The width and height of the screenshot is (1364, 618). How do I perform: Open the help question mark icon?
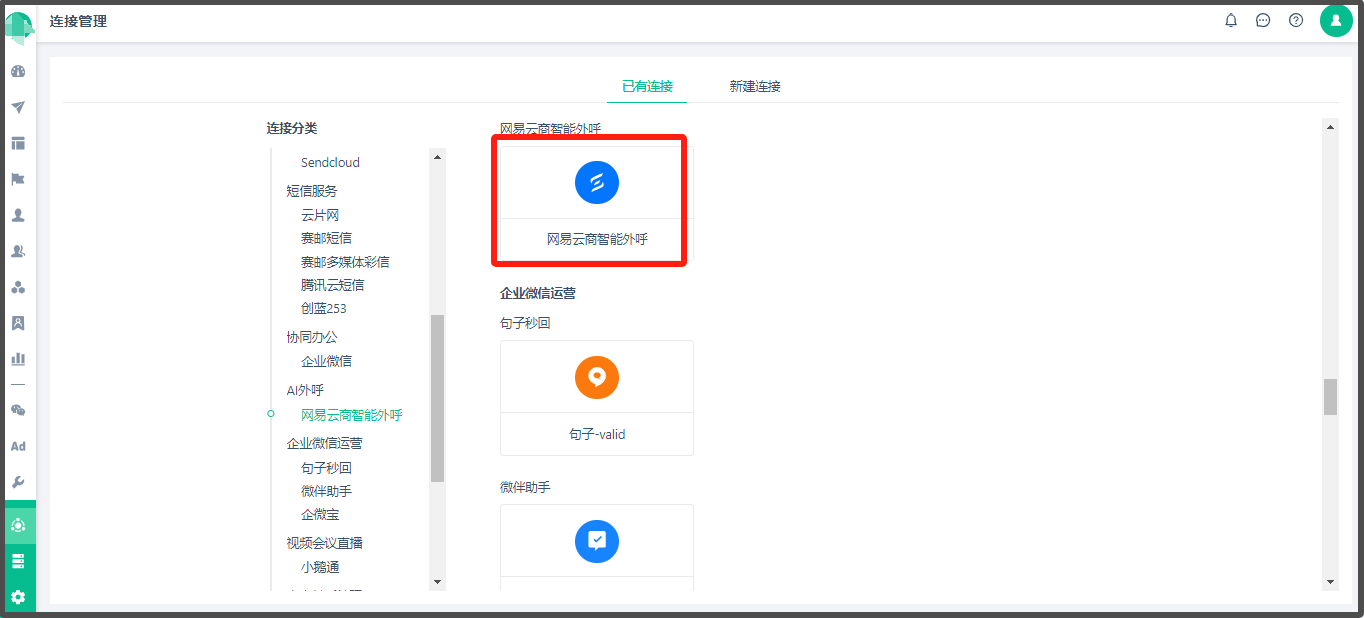[x=1296, y=20]
